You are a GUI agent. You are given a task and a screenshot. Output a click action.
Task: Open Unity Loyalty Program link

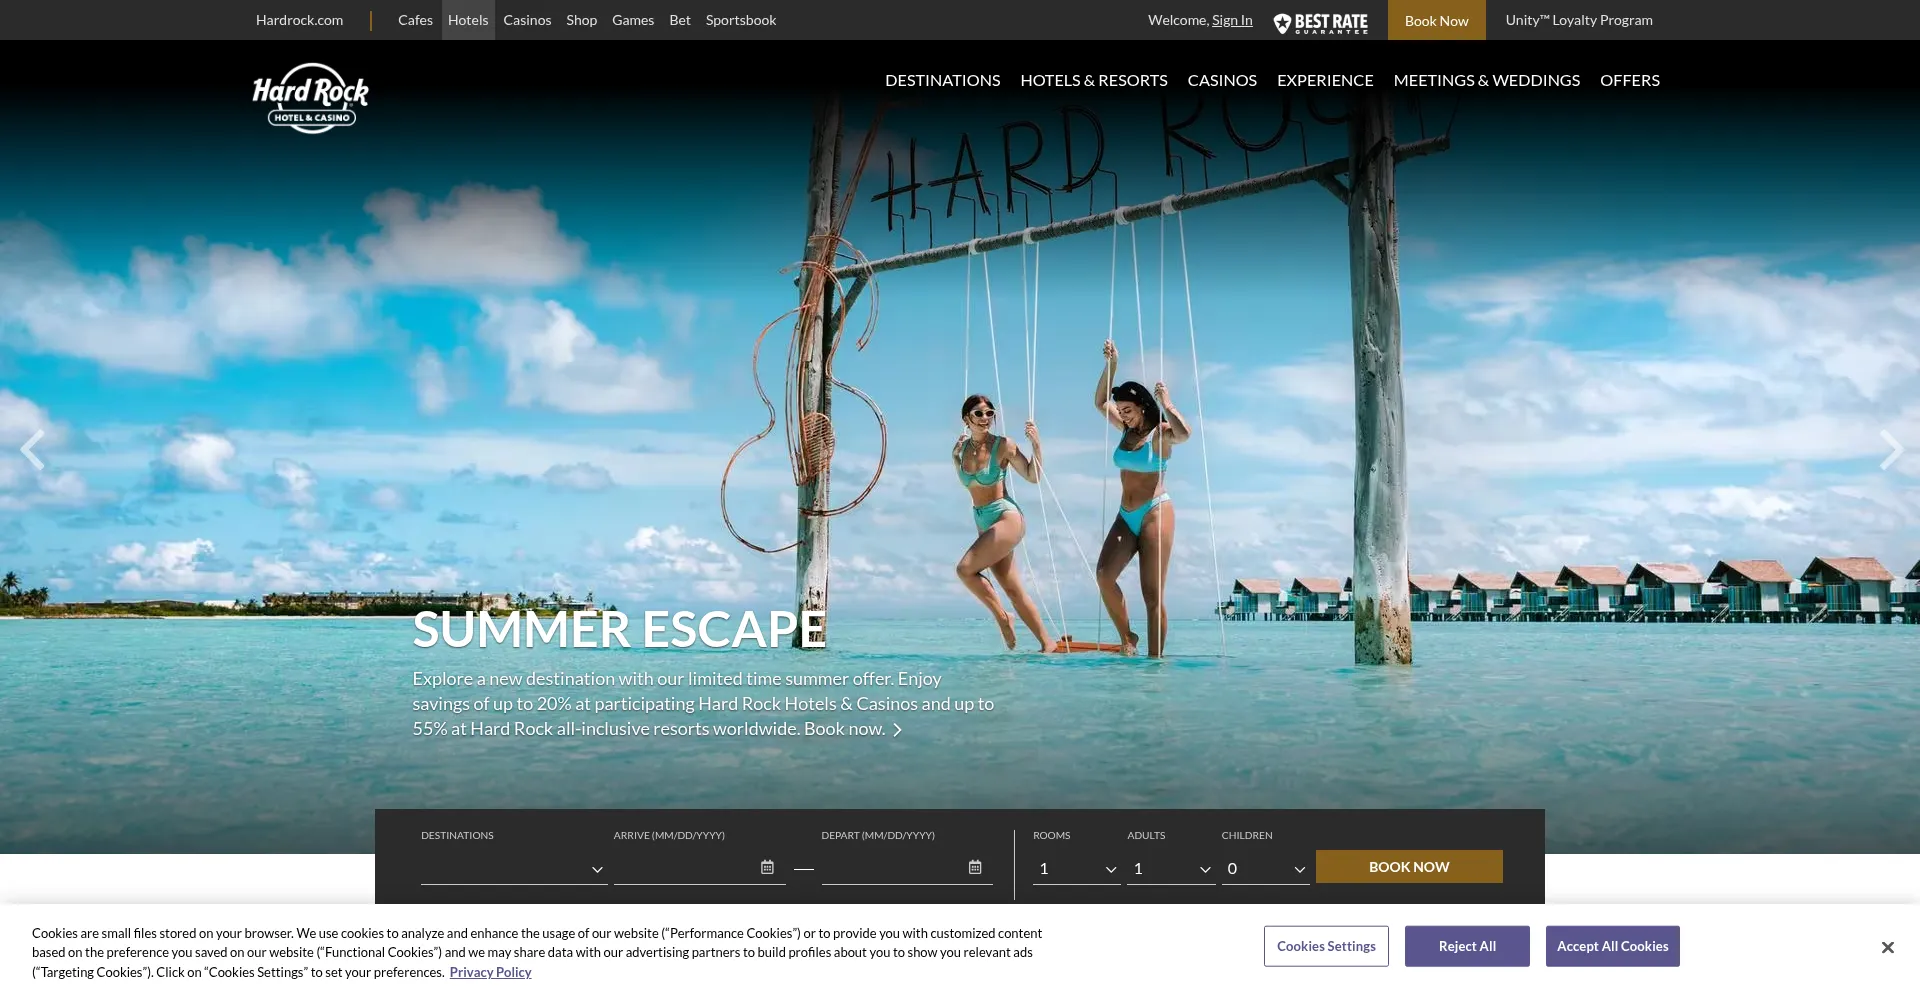point(1579,20)
